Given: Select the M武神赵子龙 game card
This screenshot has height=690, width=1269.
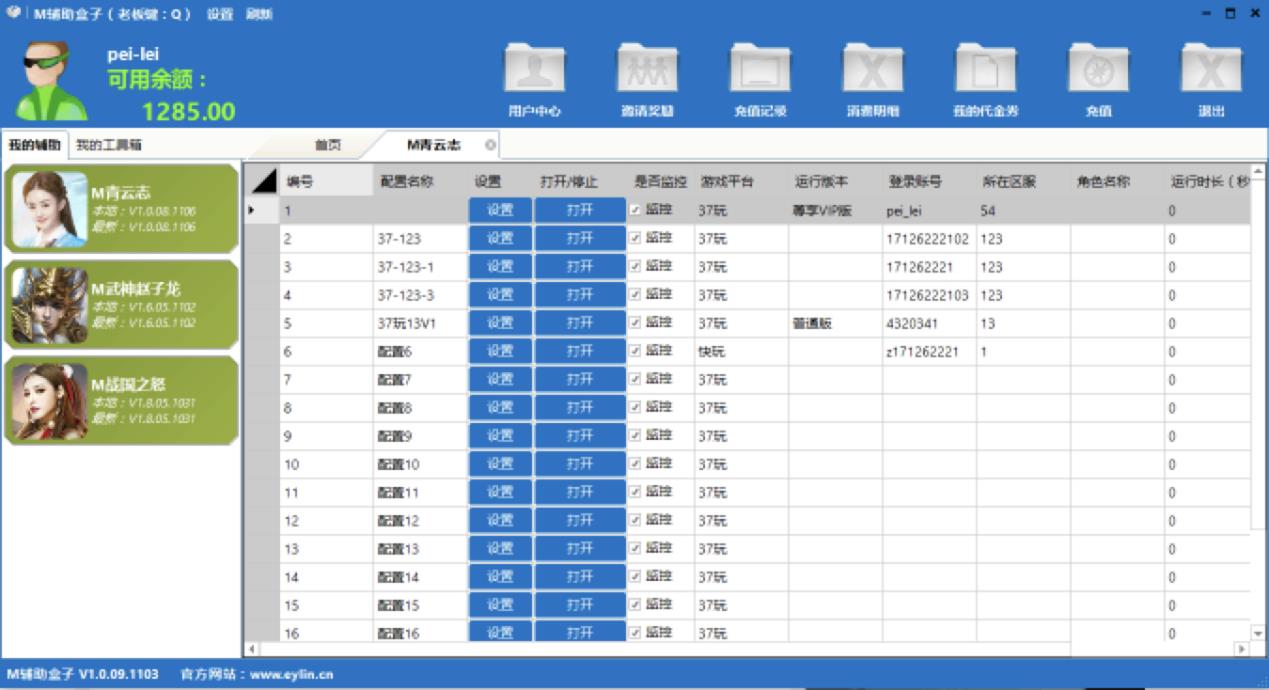Looking at the screenshot, I should (x=122, y=305).
